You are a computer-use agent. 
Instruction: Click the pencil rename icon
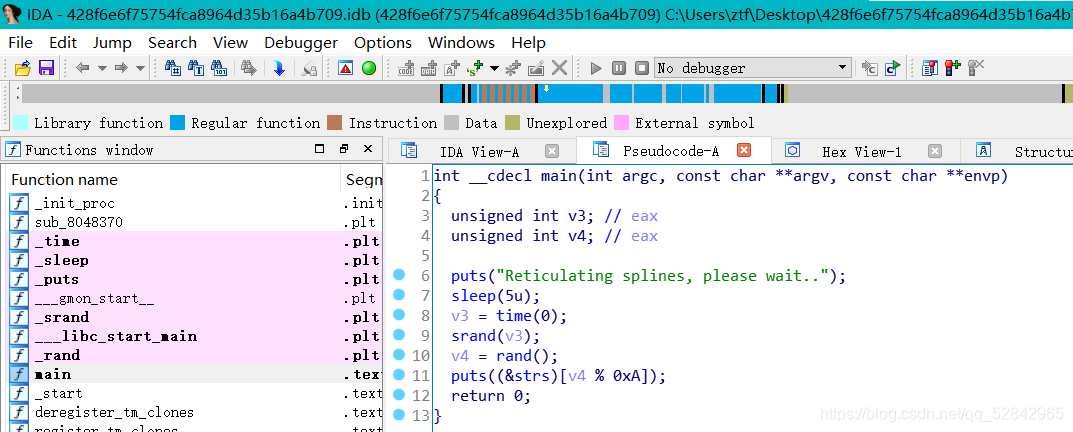536,68
